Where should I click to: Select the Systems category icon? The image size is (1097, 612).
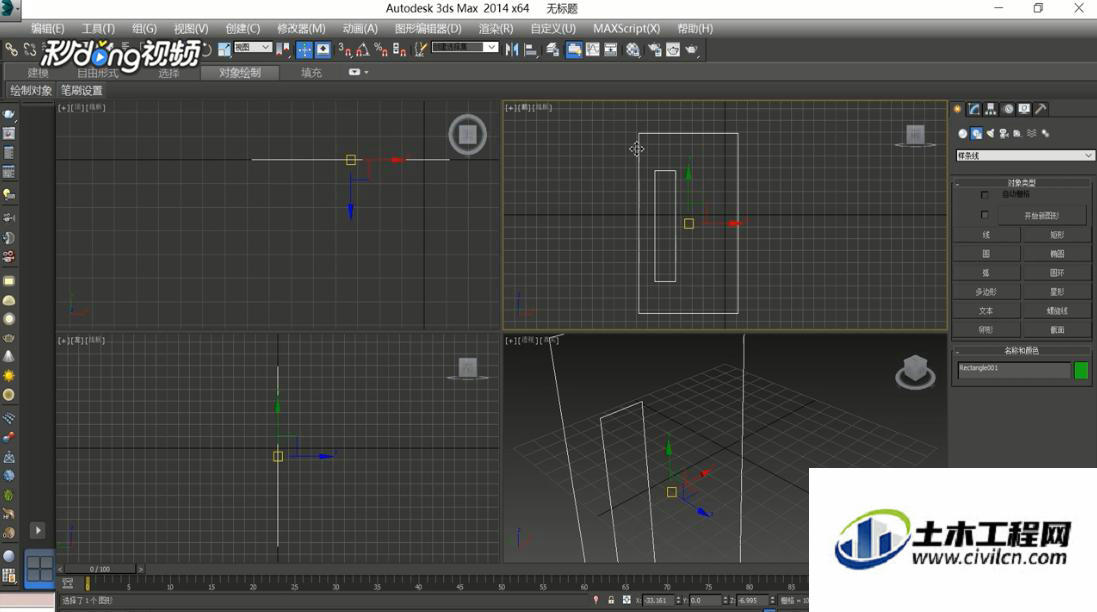[1045, 133]
